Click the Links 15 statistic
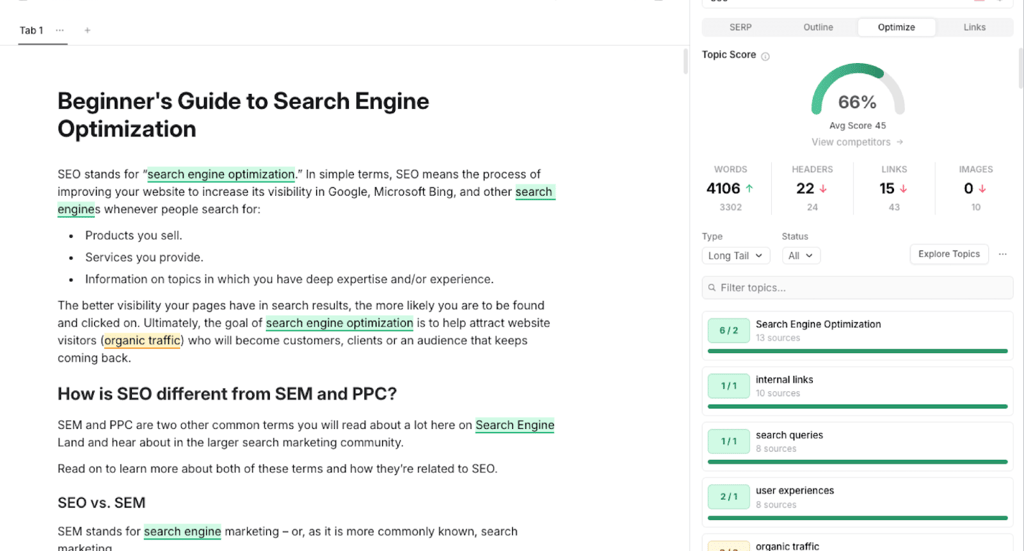Image resolution: width=1024 pixels, height=551 pixels. [894, 188]
